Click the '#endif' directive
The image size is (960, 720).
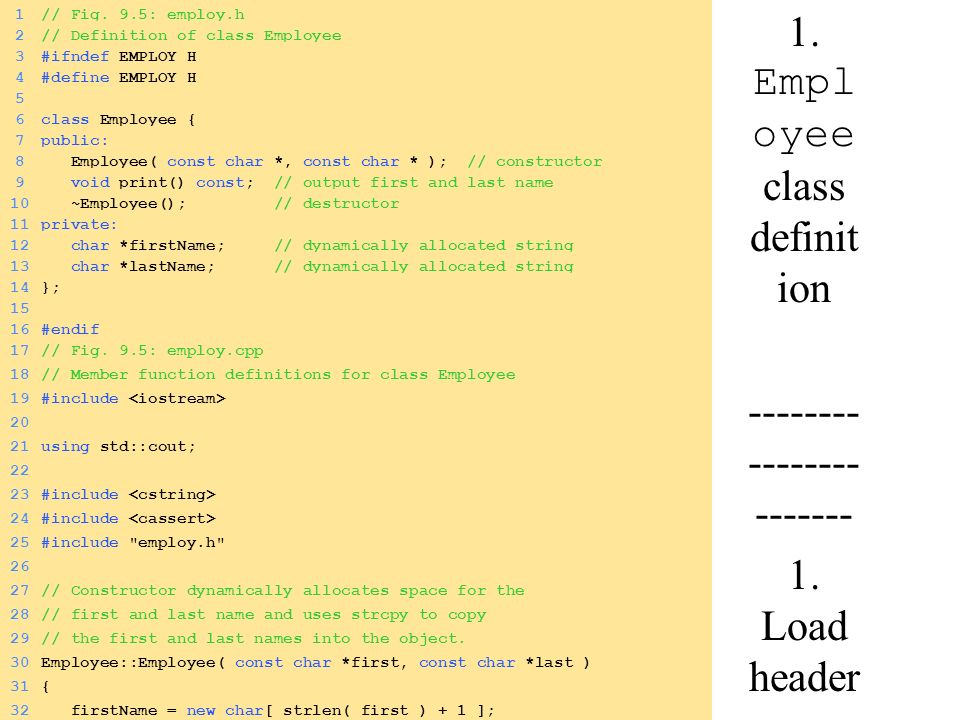pyautogui.click(x=70, y=329)
